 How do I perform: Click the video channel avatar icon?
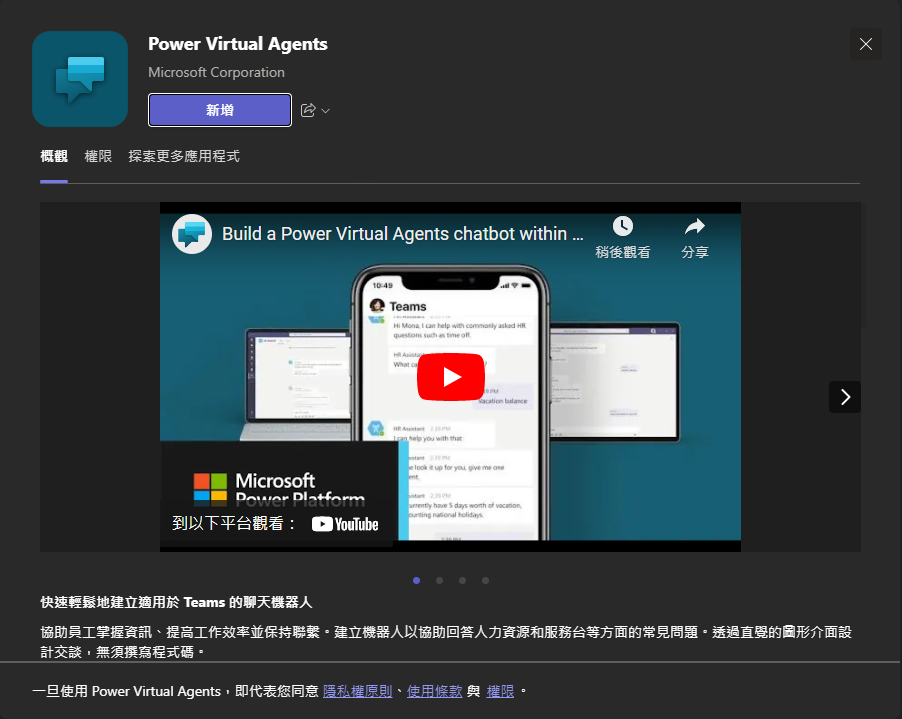192,234
